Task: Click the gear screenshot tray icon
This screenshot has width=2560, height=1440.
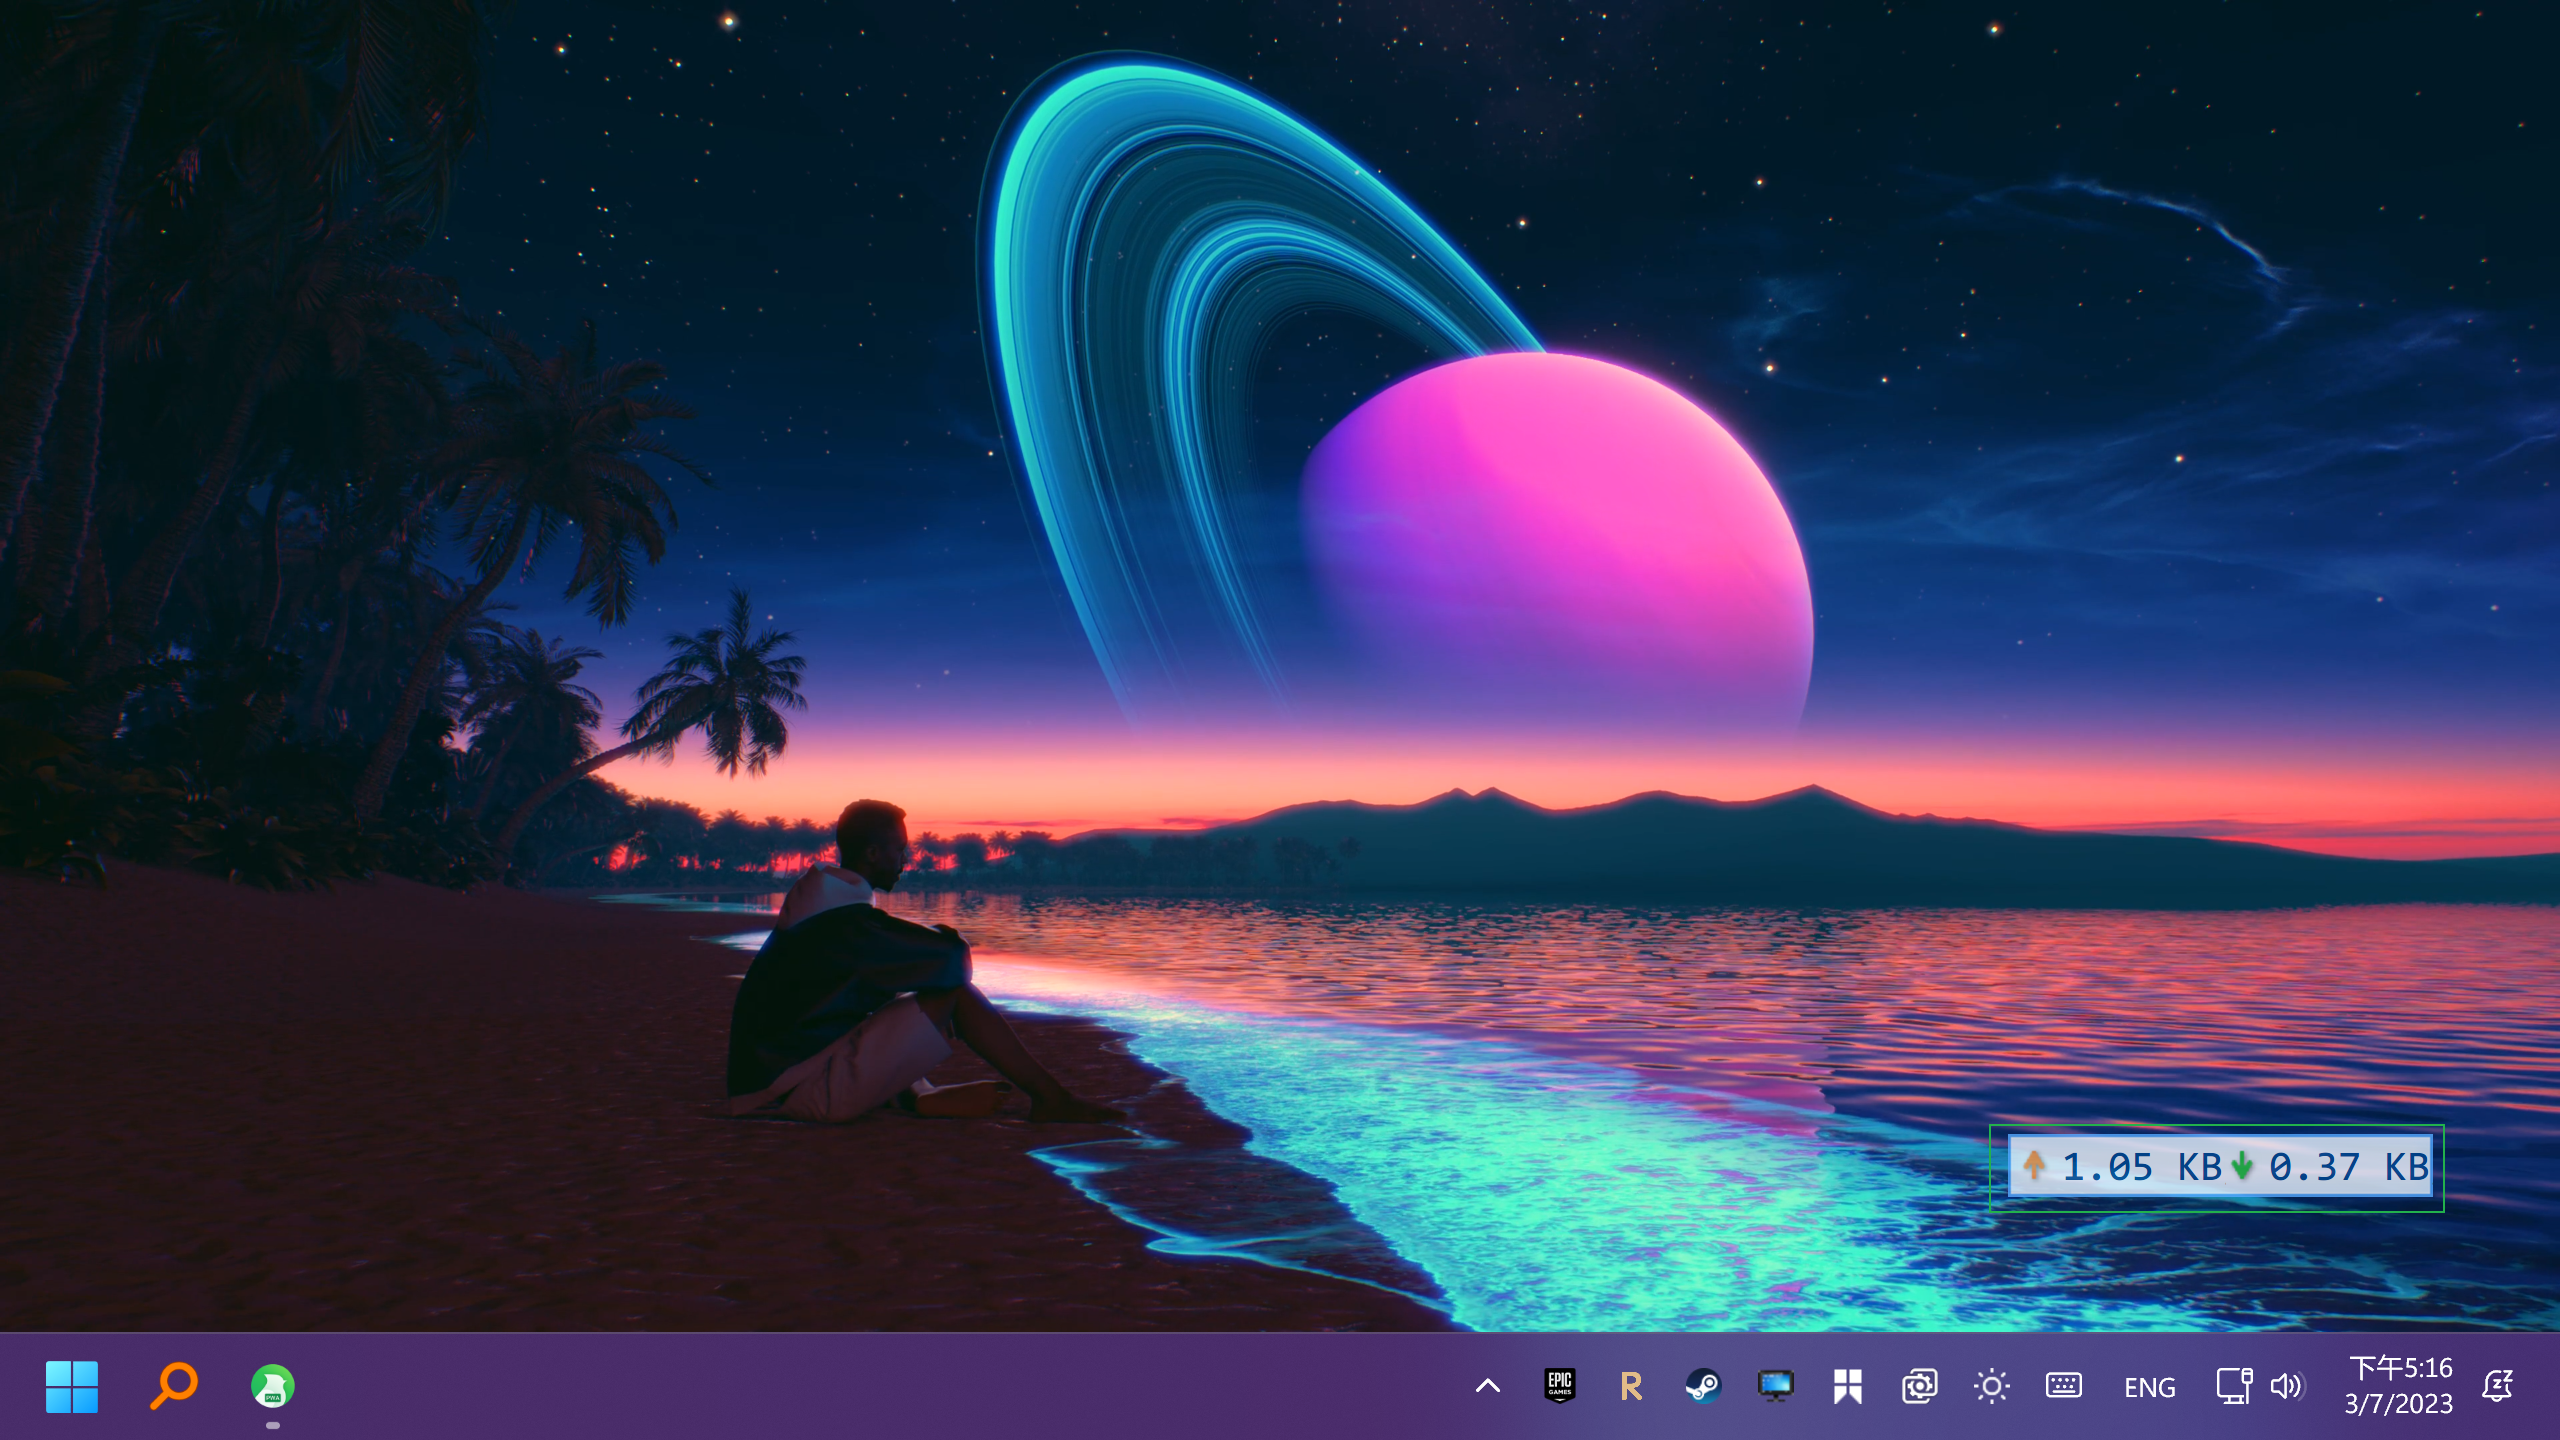Action: pos(1918,1386)
